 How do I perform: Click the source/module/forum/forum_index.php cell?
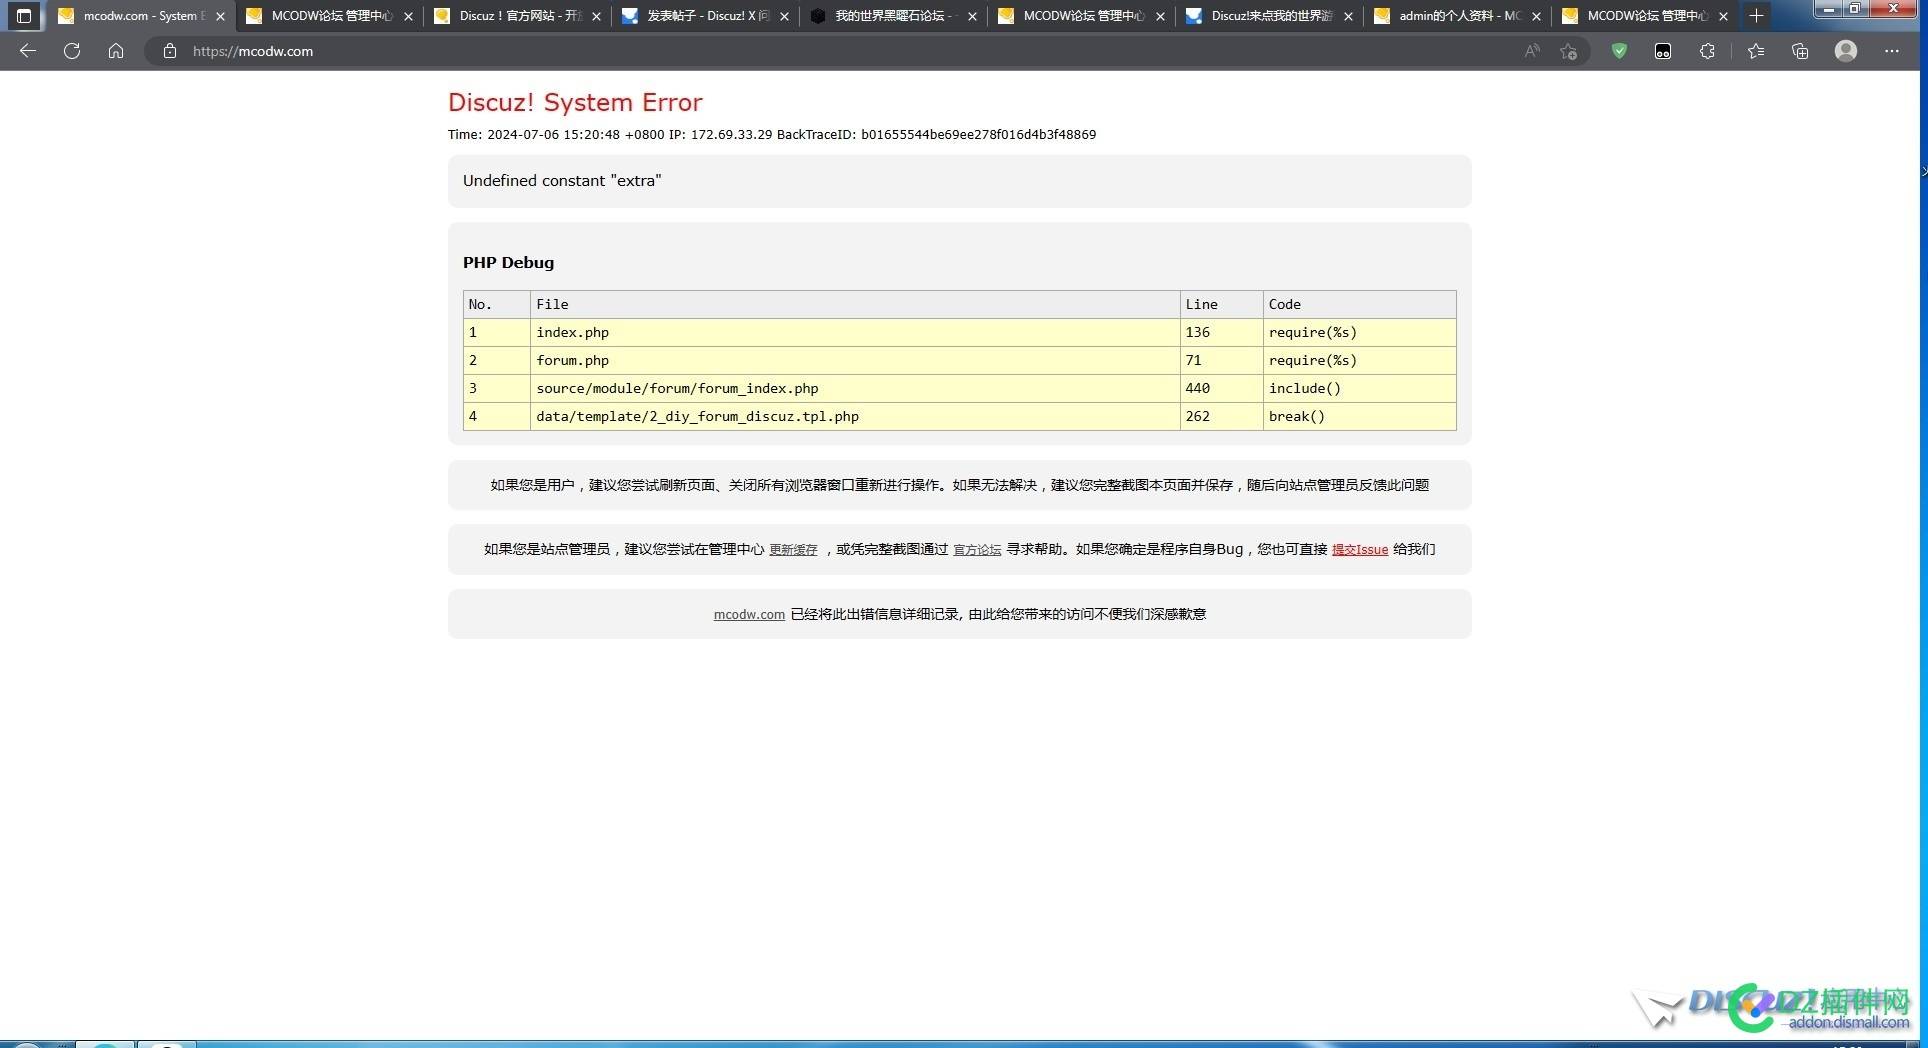[855, 389]
